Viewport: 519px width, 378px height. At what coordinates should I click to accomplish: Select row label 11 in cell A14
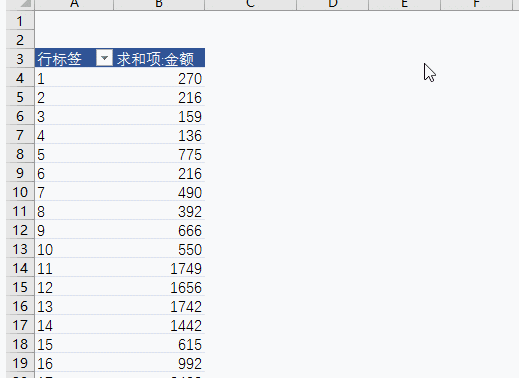pos(74,268)
